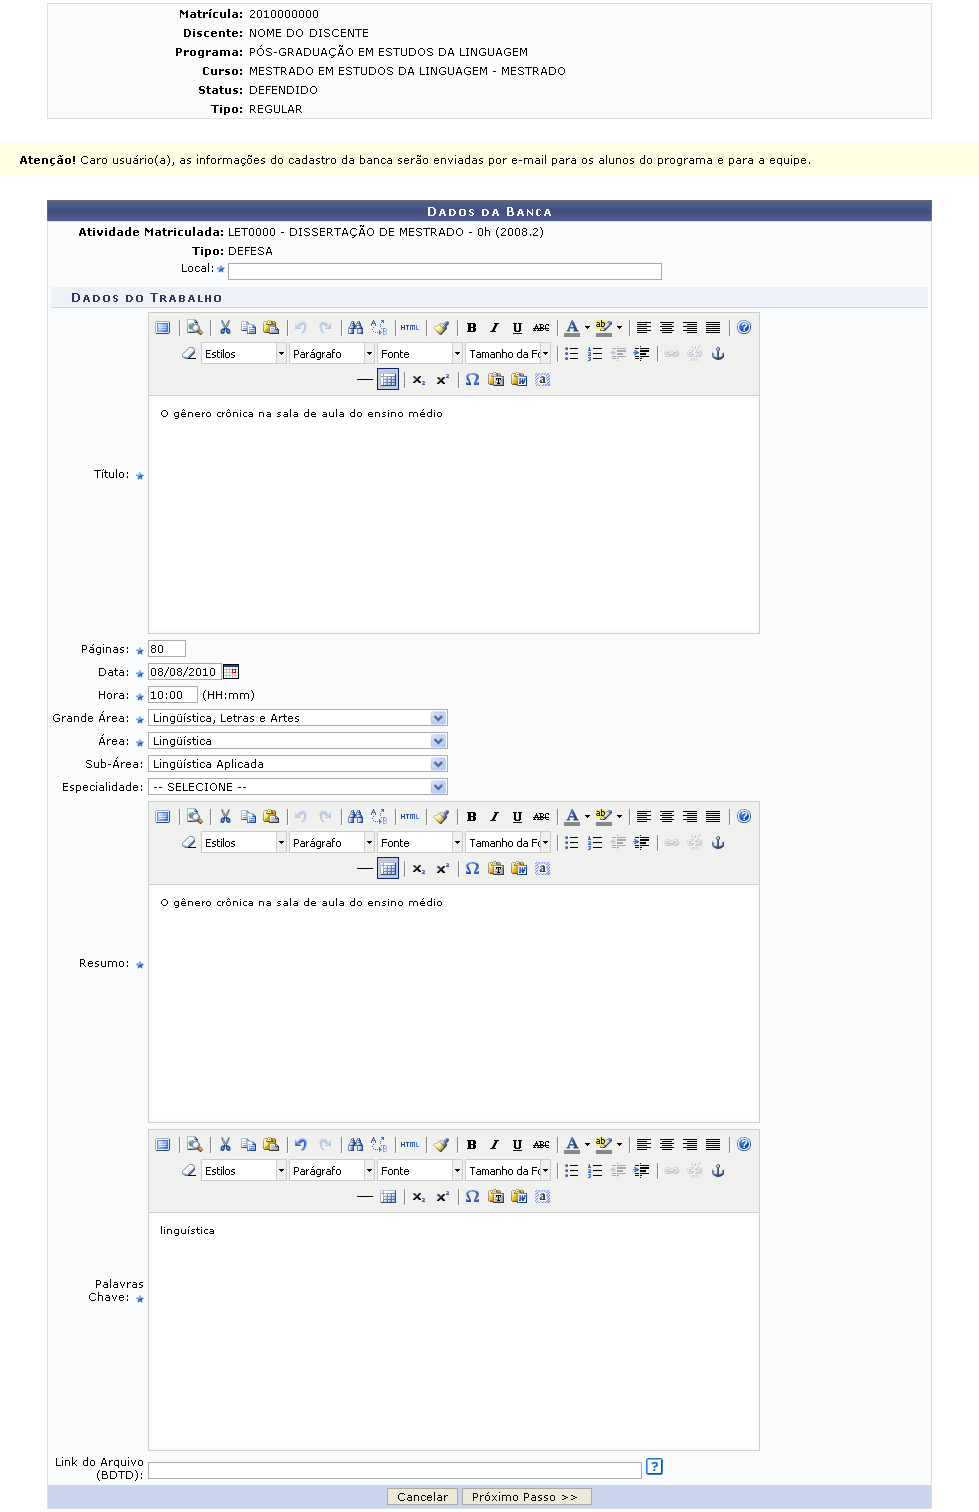Open HTML source view in Resumo editor

click(410, 817)
